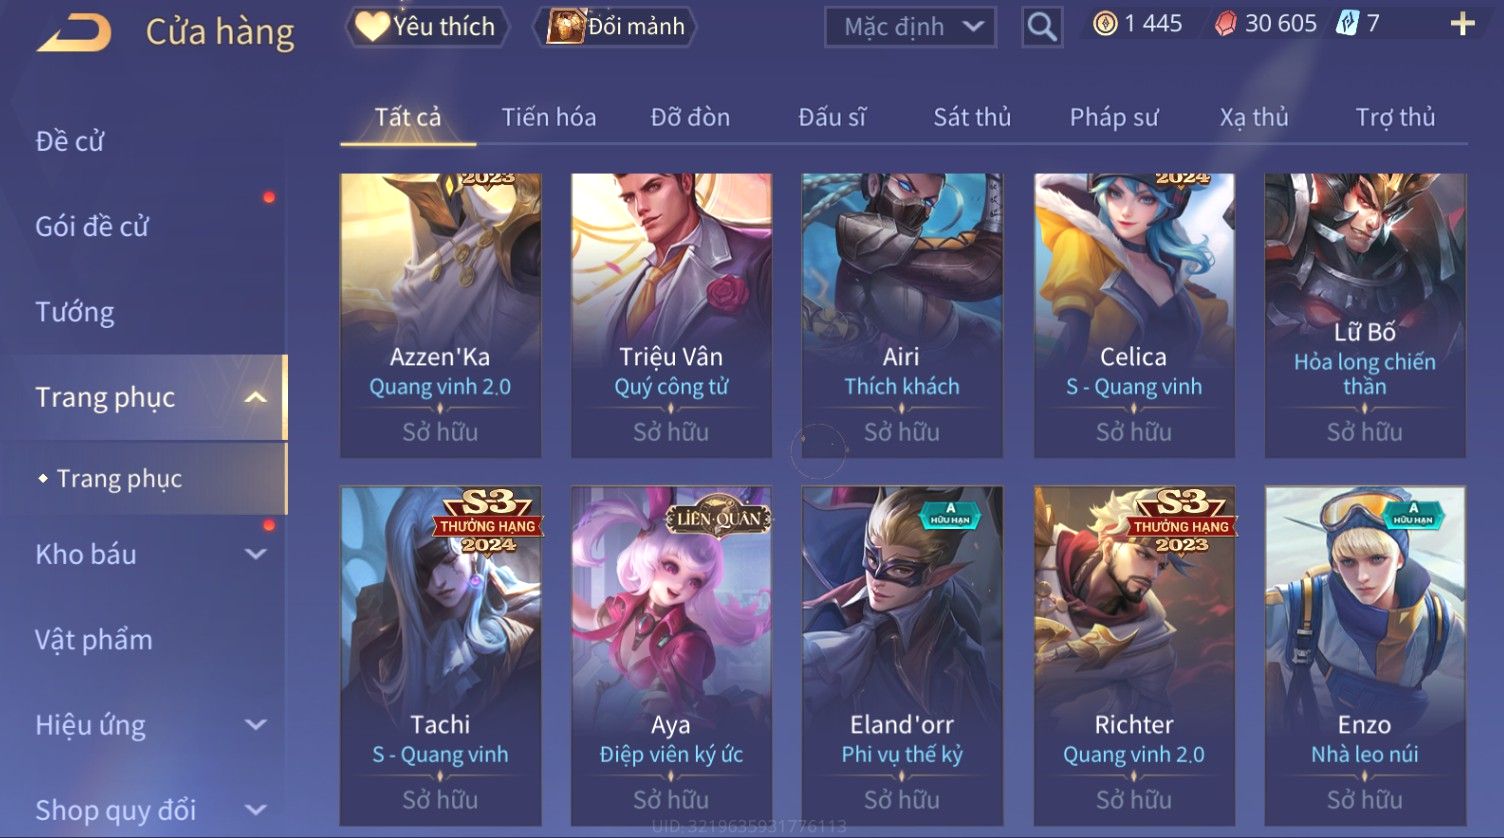
Task: Tap the plus icon to add currency
Action: pyautogui.click(x=1462, y=24)
